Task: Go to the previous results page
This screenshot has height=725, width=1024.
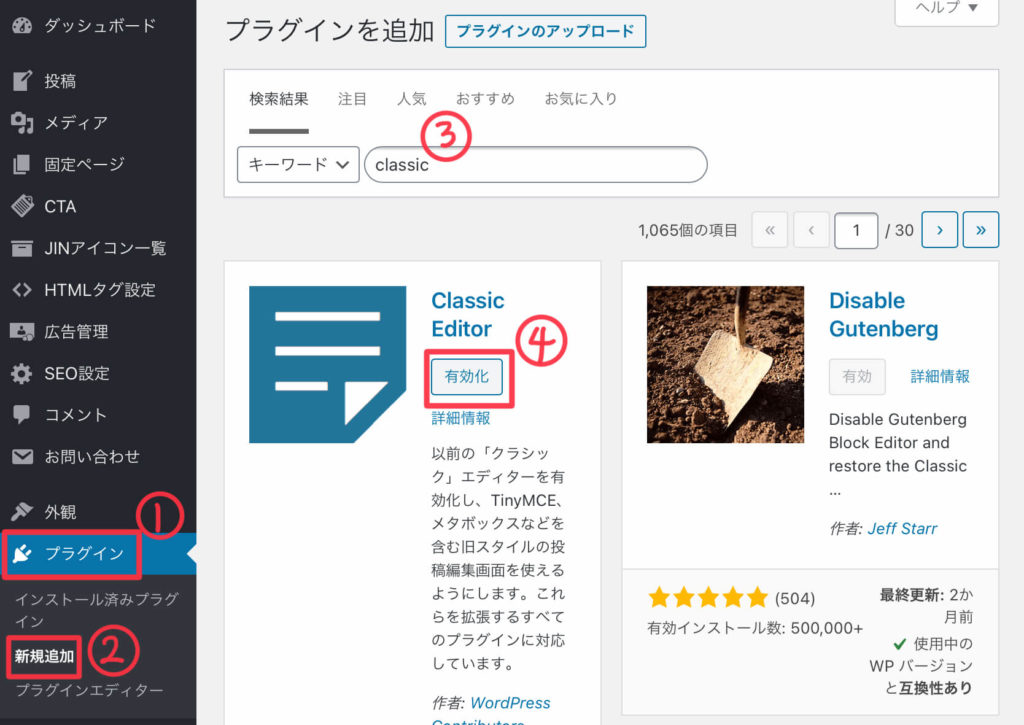Action: point(811,230)
